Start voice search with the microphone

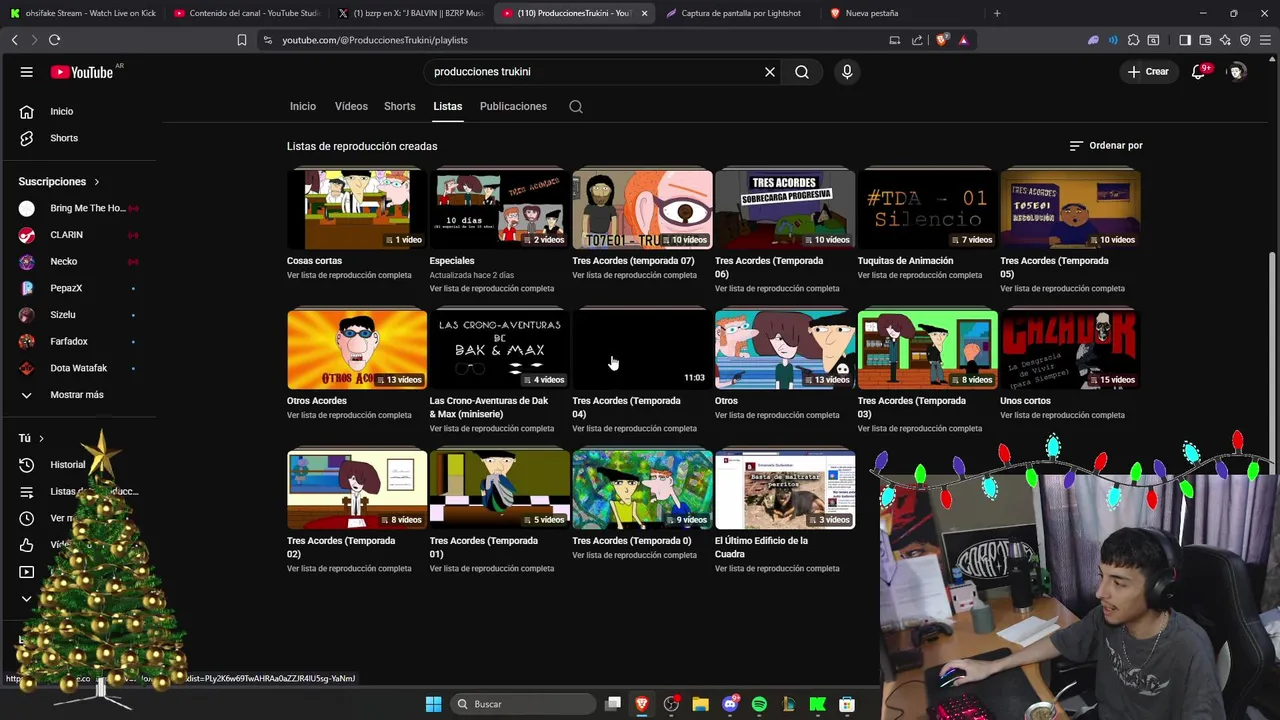(847, 72)
